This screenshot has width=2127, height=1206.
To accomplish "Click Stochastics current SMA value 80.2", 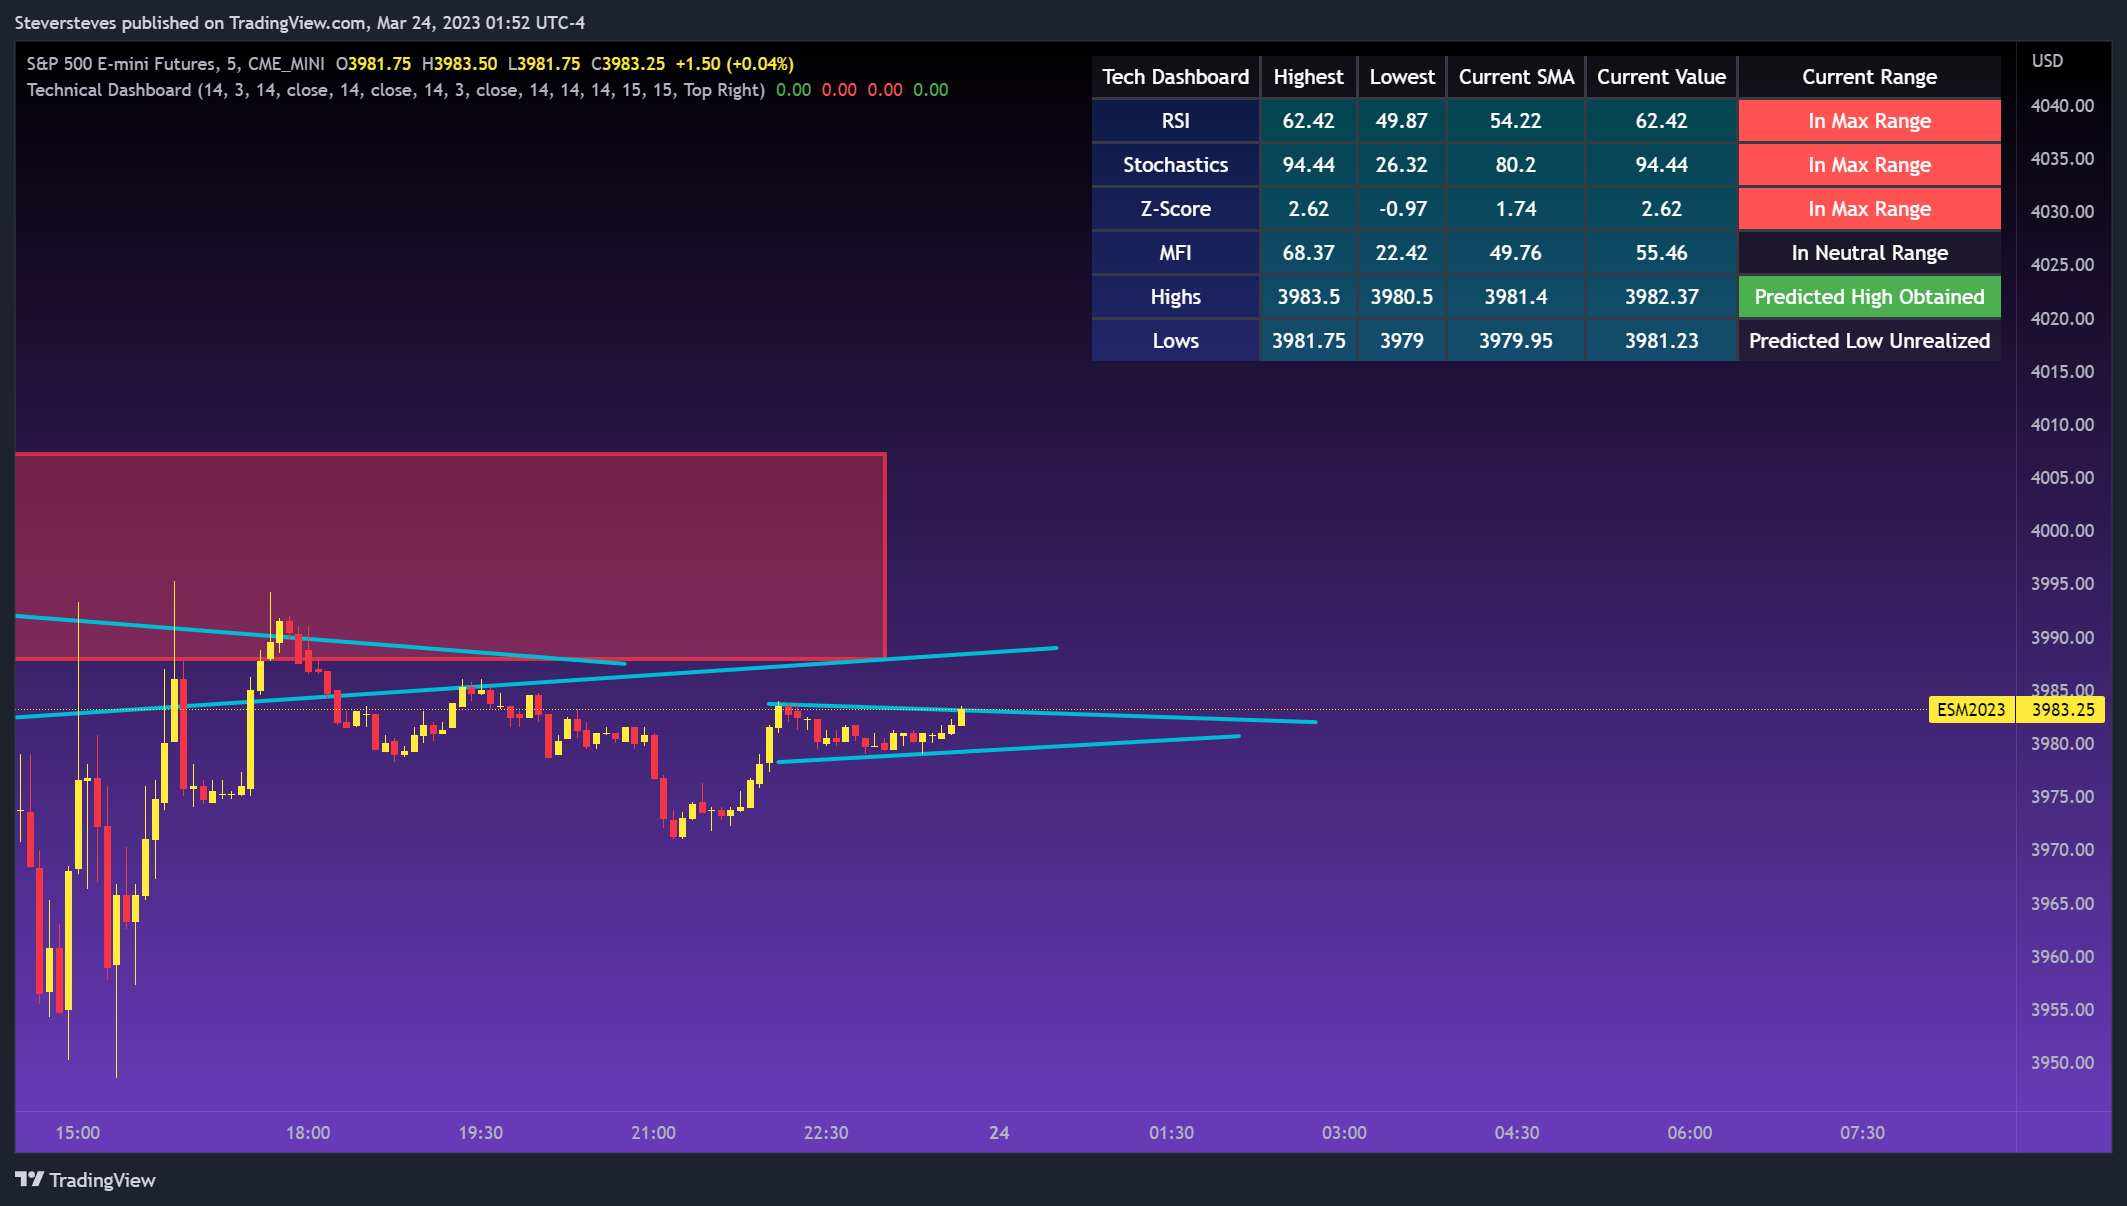I will pos(1516,165).
